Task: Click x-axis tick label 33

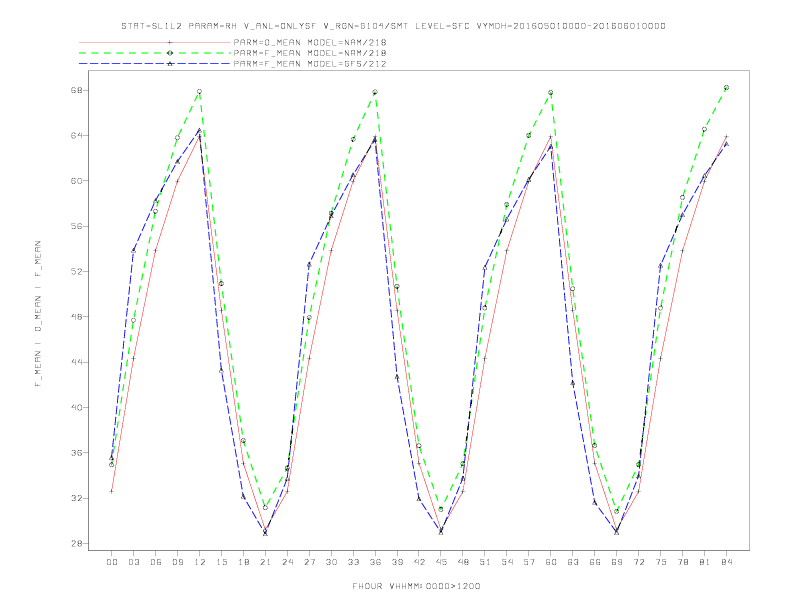Action: click(353, 562)
